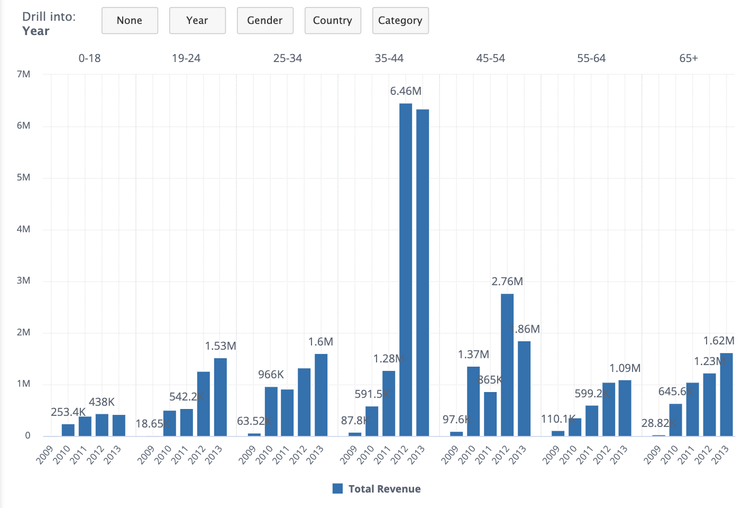Click the blue Total Revenue legend swatch

(x=337, y=489)
